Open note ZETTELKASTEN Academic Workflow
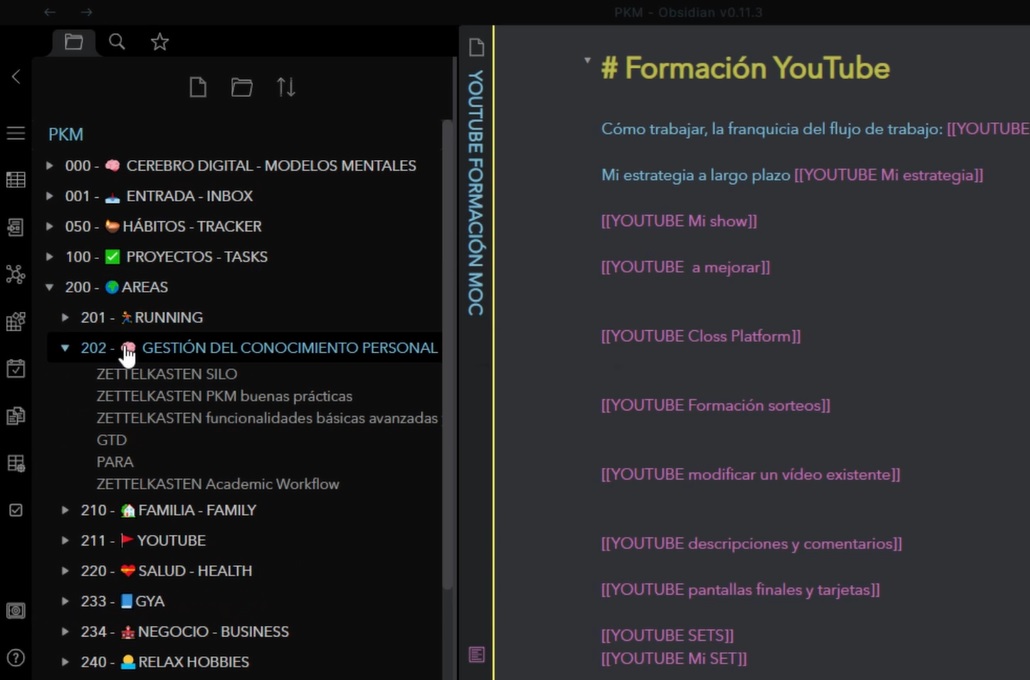Viewport: 1030px width, 680px height. 218,484
